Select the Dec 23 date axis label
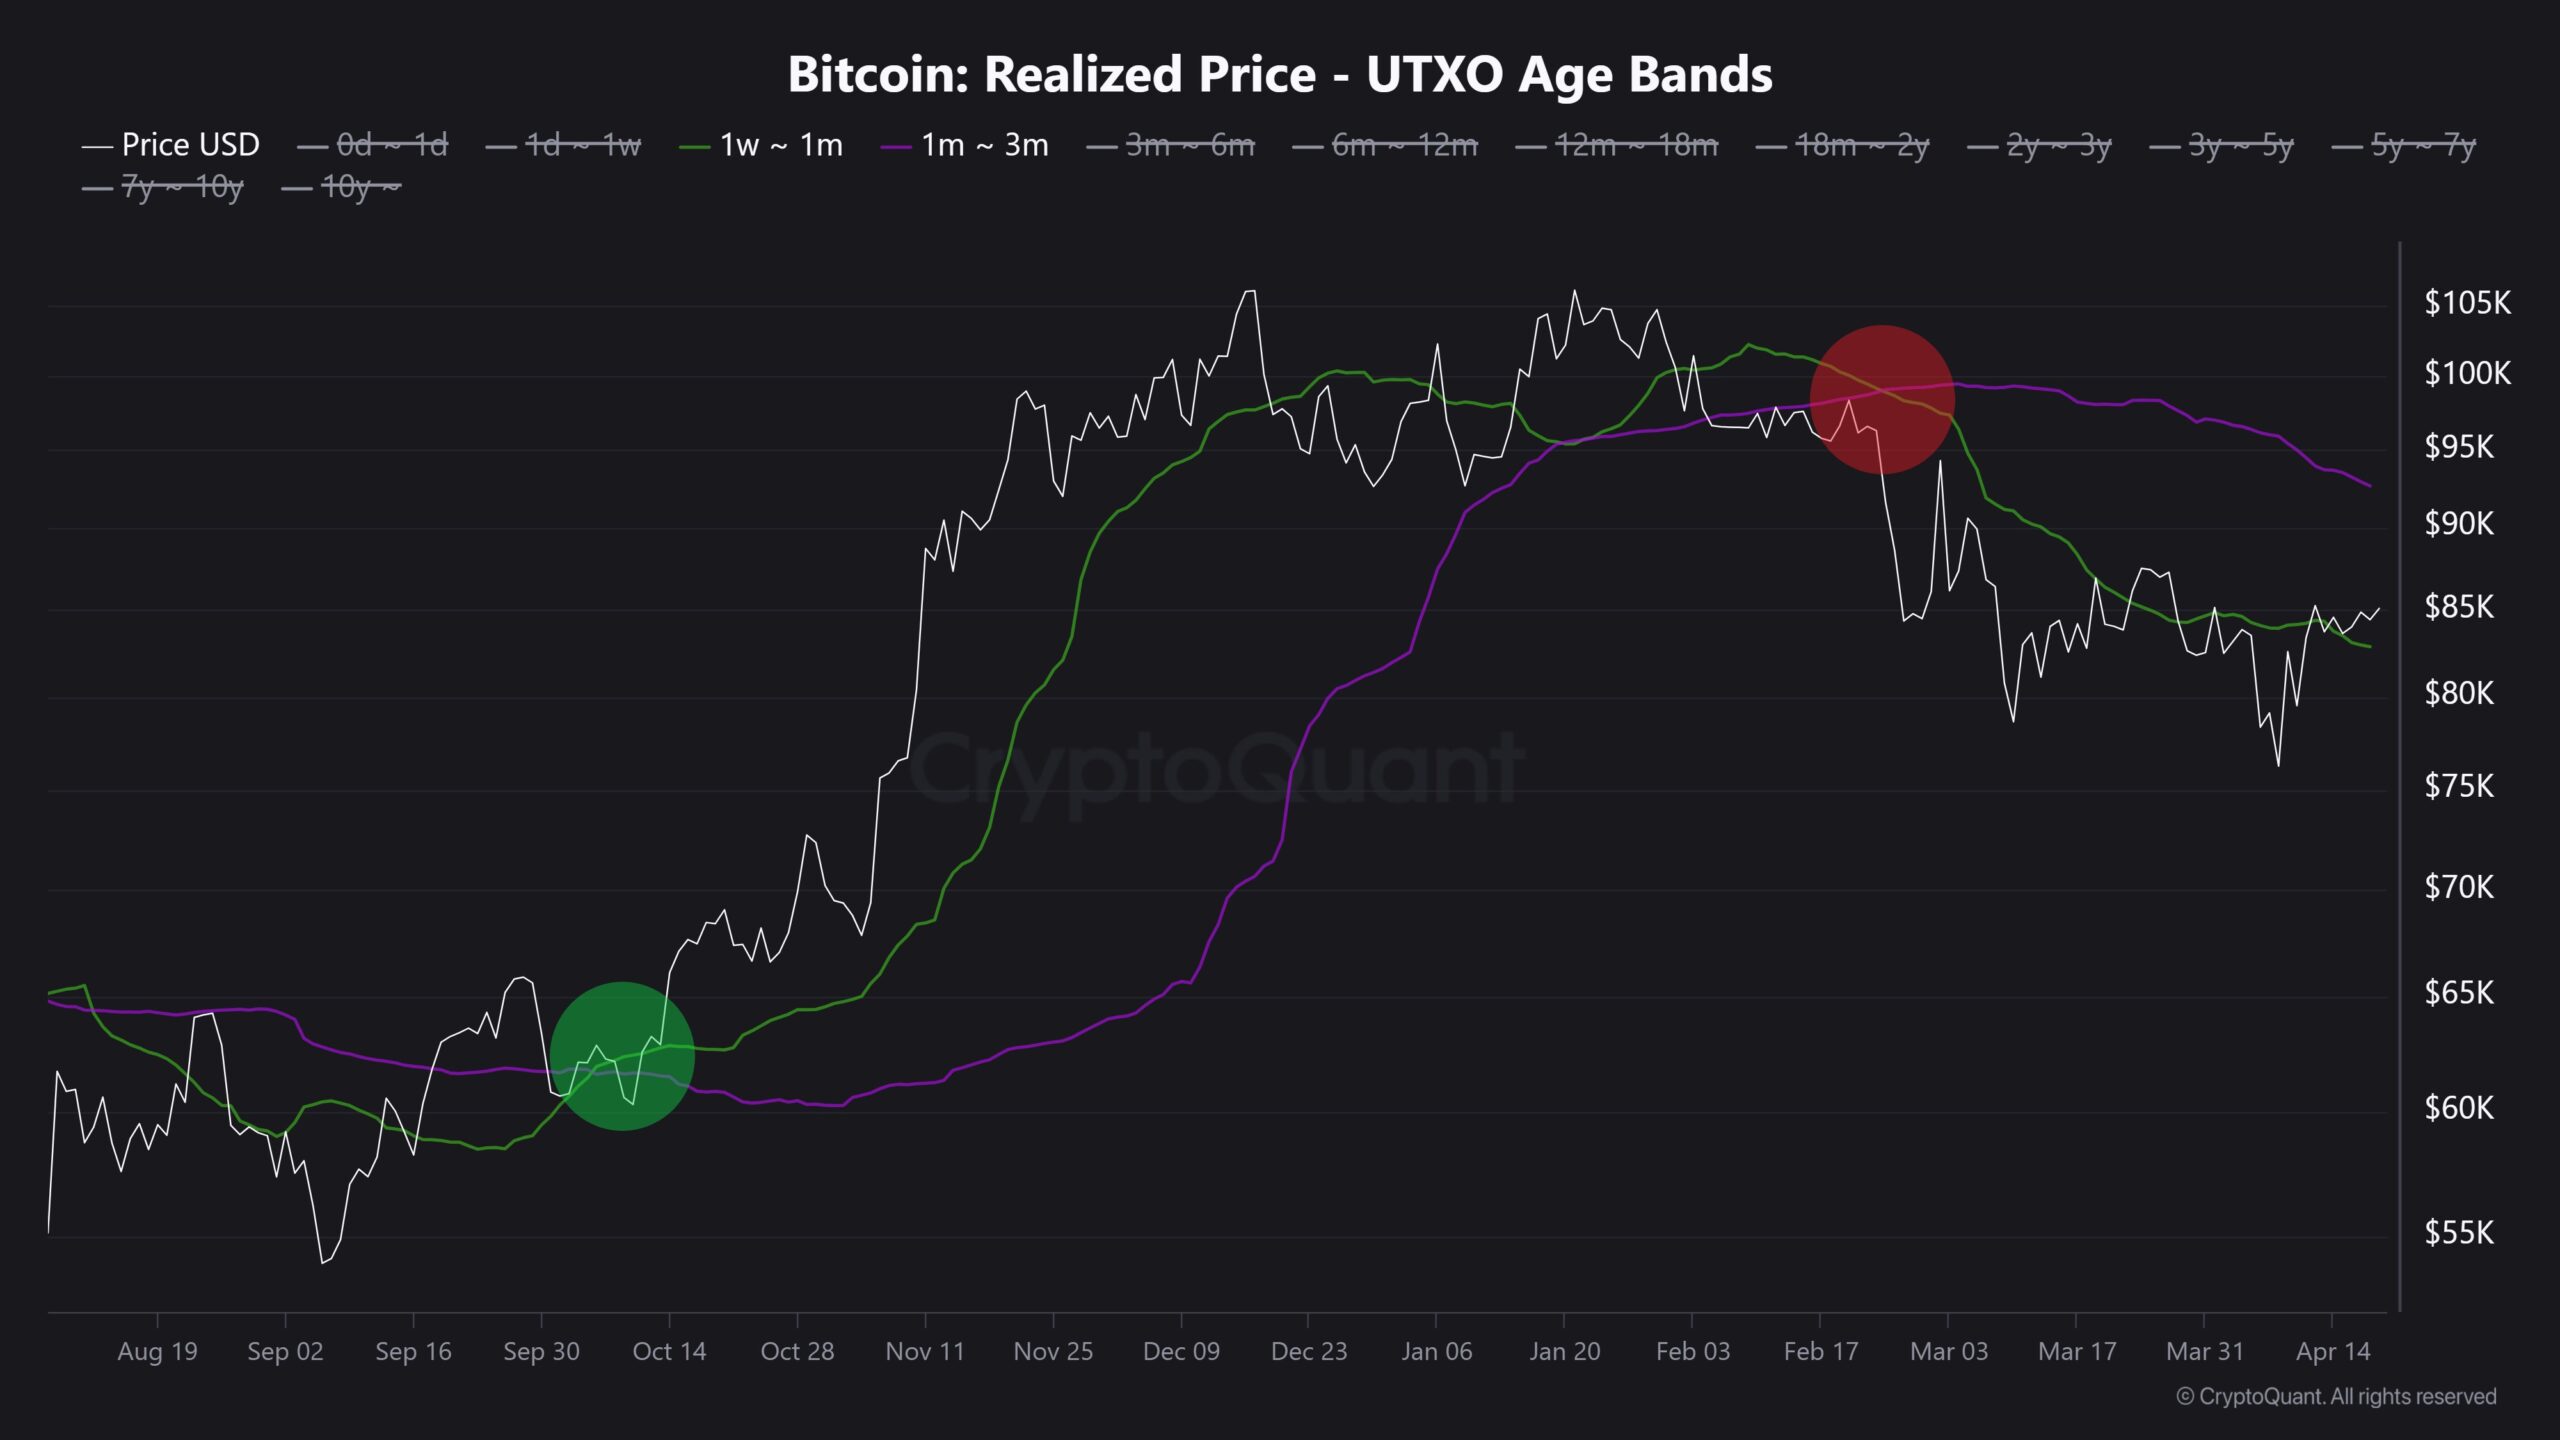This screenshot has height=1440, width=2560. coord(1308,1351)
